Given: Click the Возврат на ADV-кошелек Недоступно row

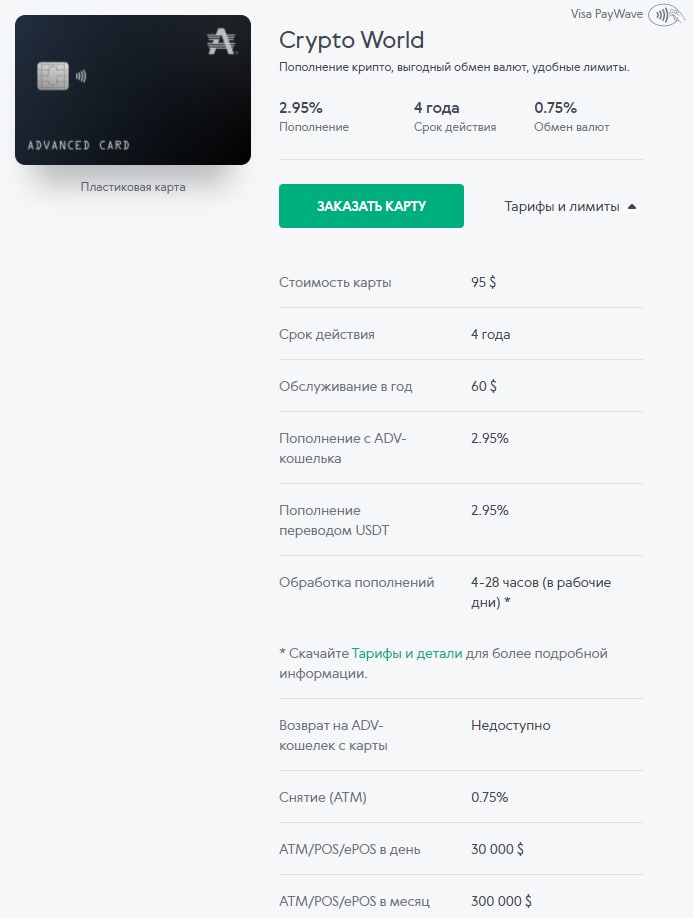Looking at the screenshot, I should coord(461,735).
